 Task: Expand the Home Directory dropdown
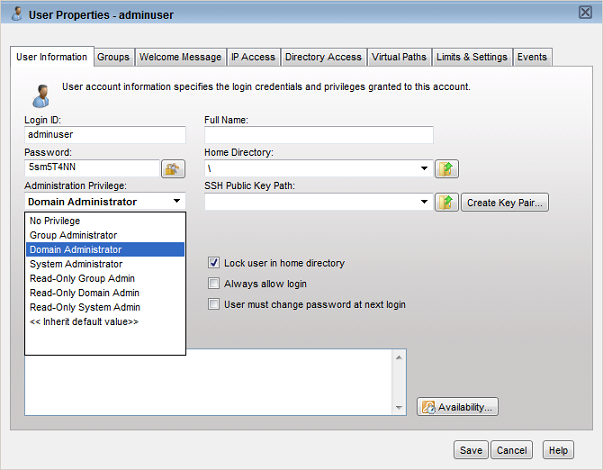click(x=424, y=169)
